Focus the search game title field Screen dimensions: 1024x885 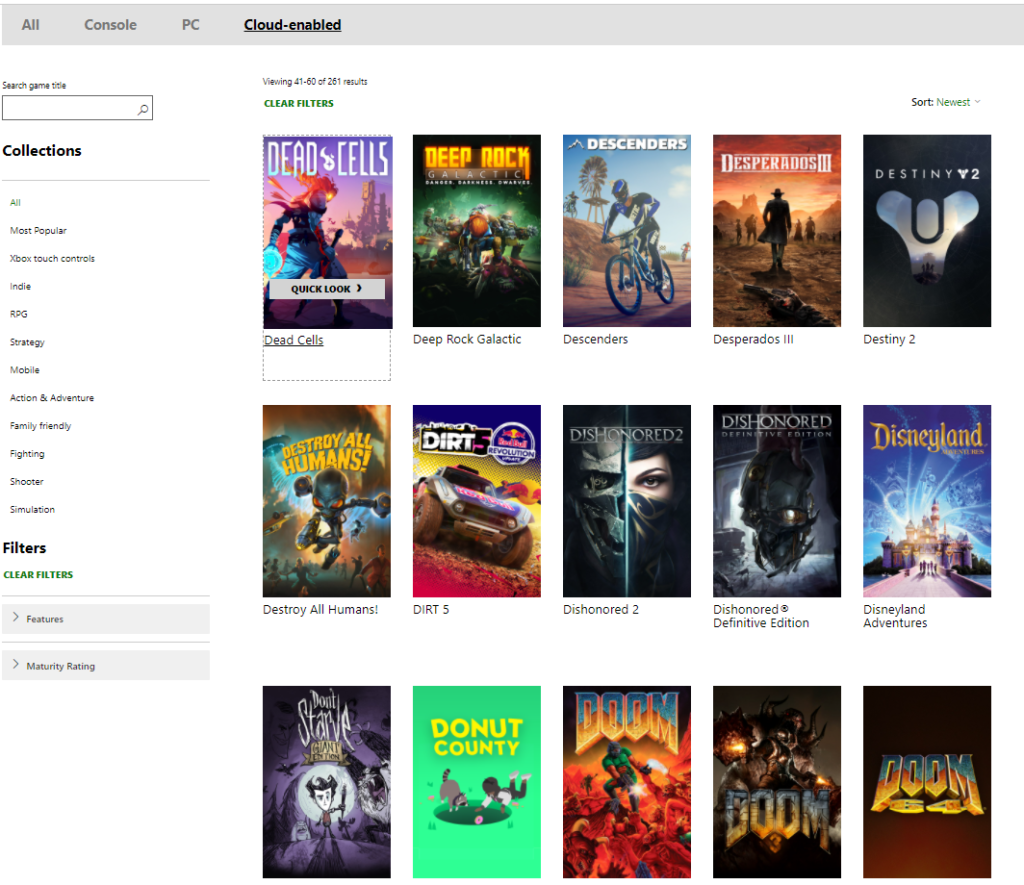(x=68, y=109)
